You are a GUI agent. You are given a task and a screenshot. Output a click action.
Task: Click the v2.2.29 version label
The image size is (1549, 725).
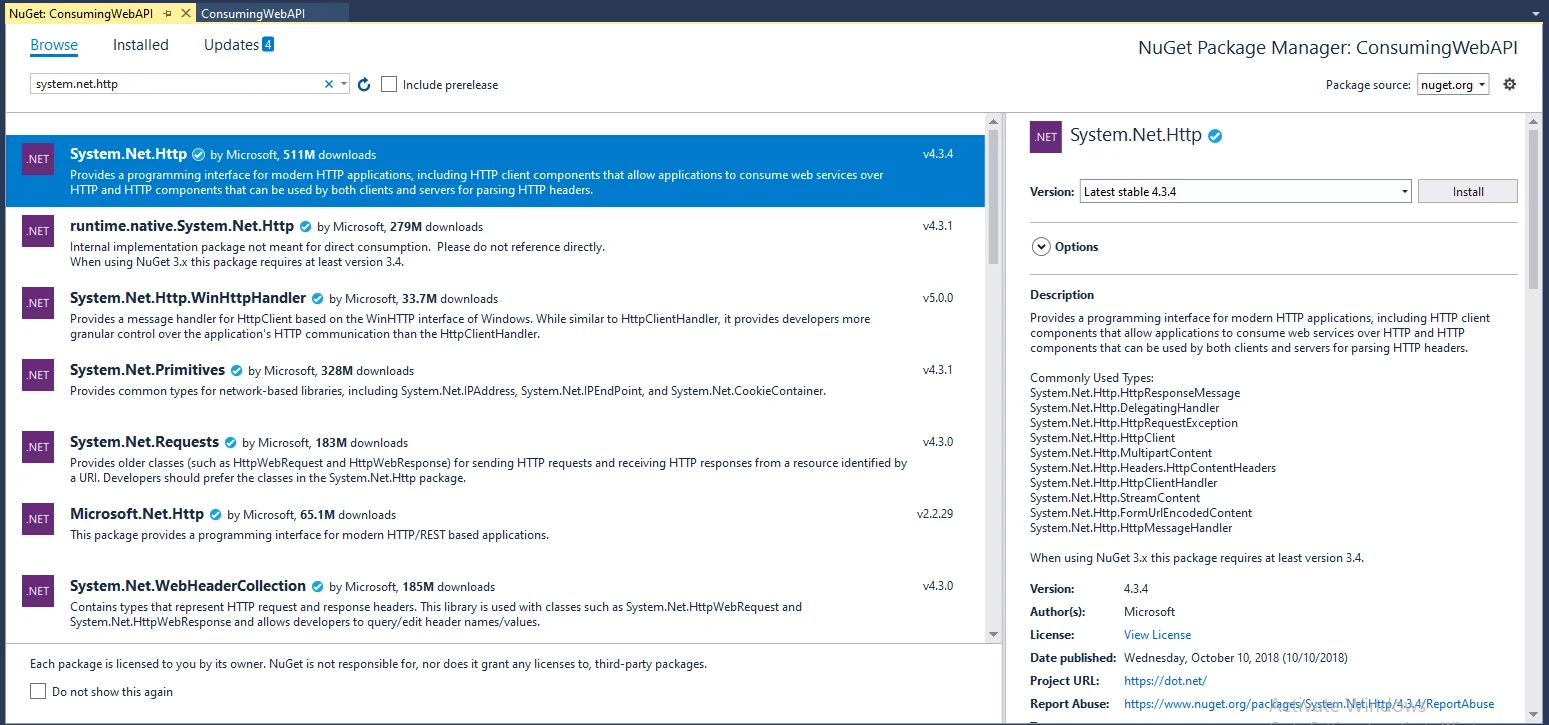(x=935, y=514)
